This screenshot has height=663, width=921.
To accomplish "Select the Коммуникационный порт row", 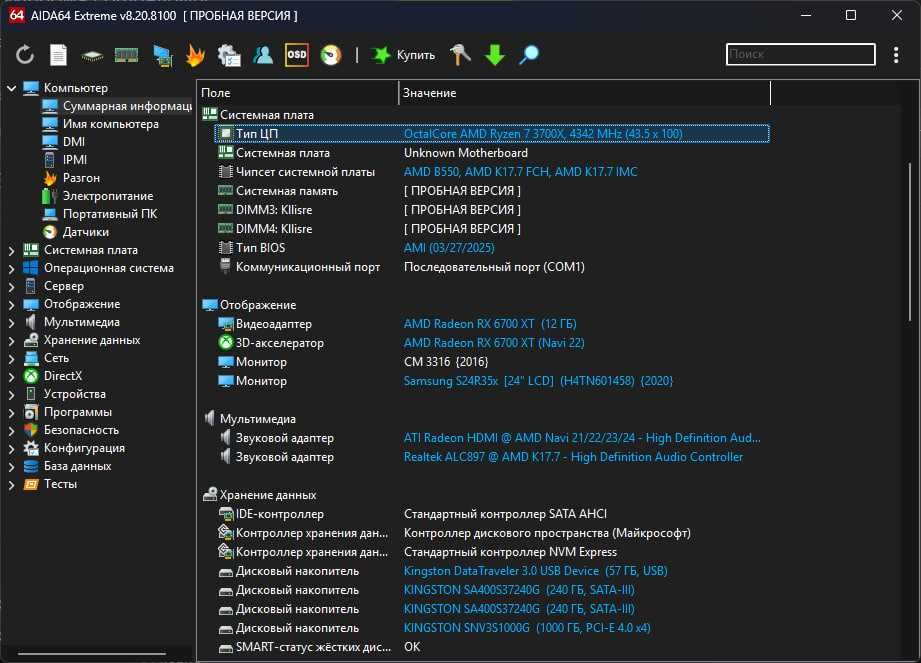I will 492,267.
